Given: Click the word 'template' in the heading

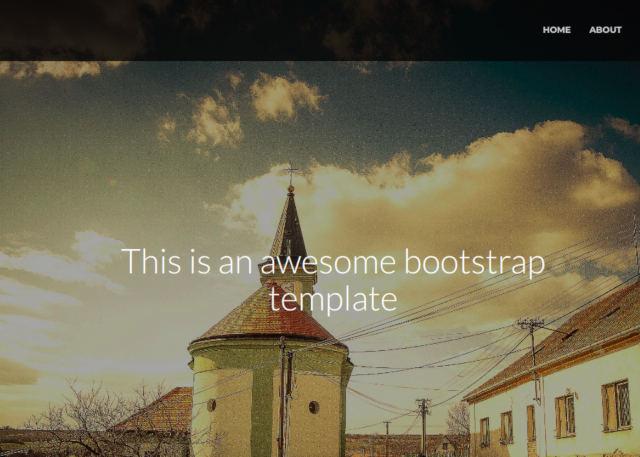Looking at the screenshot, I should coord(333,299).
